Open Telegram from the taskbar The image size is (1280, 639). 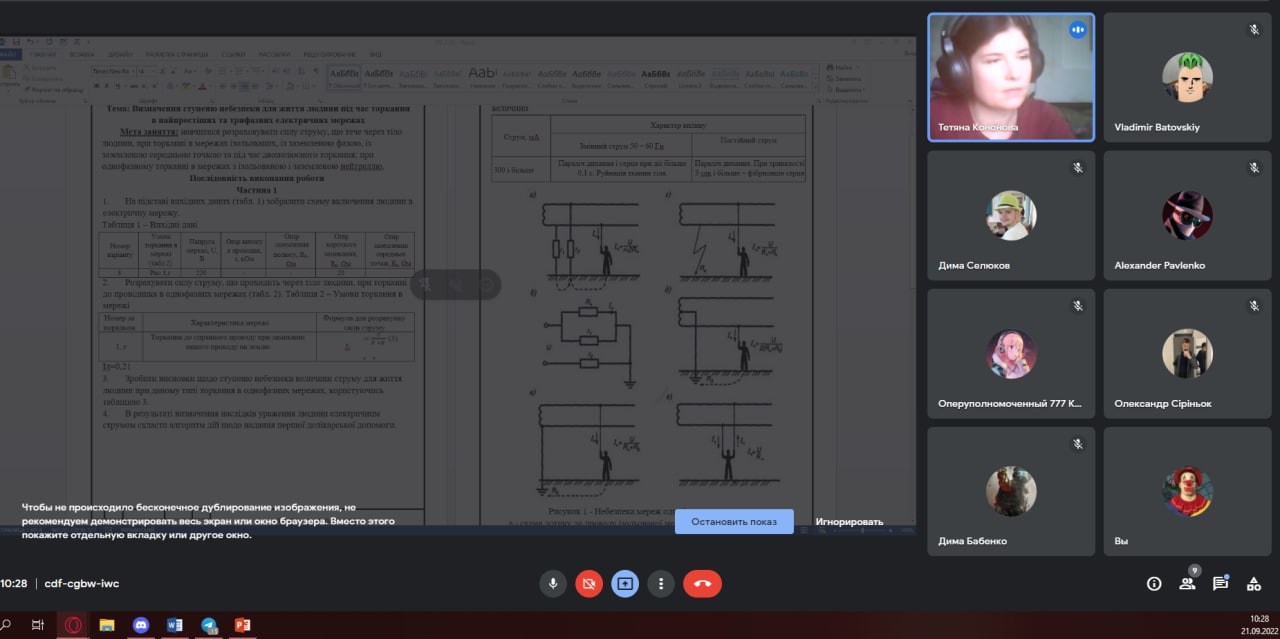click(x=208, y=625)
